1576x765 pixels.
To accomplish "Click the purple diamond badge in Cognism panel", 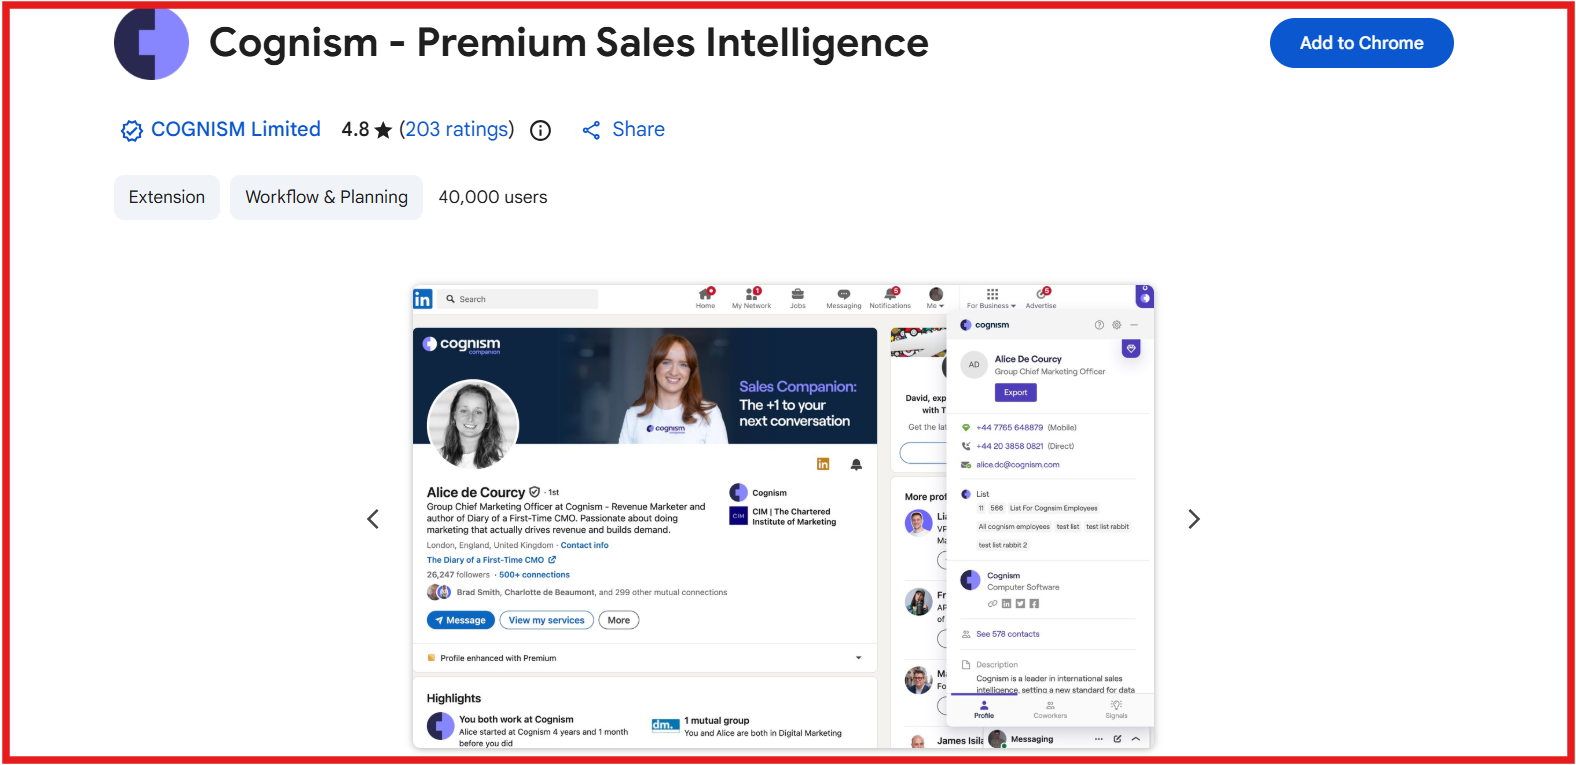I will point(1131,349).
